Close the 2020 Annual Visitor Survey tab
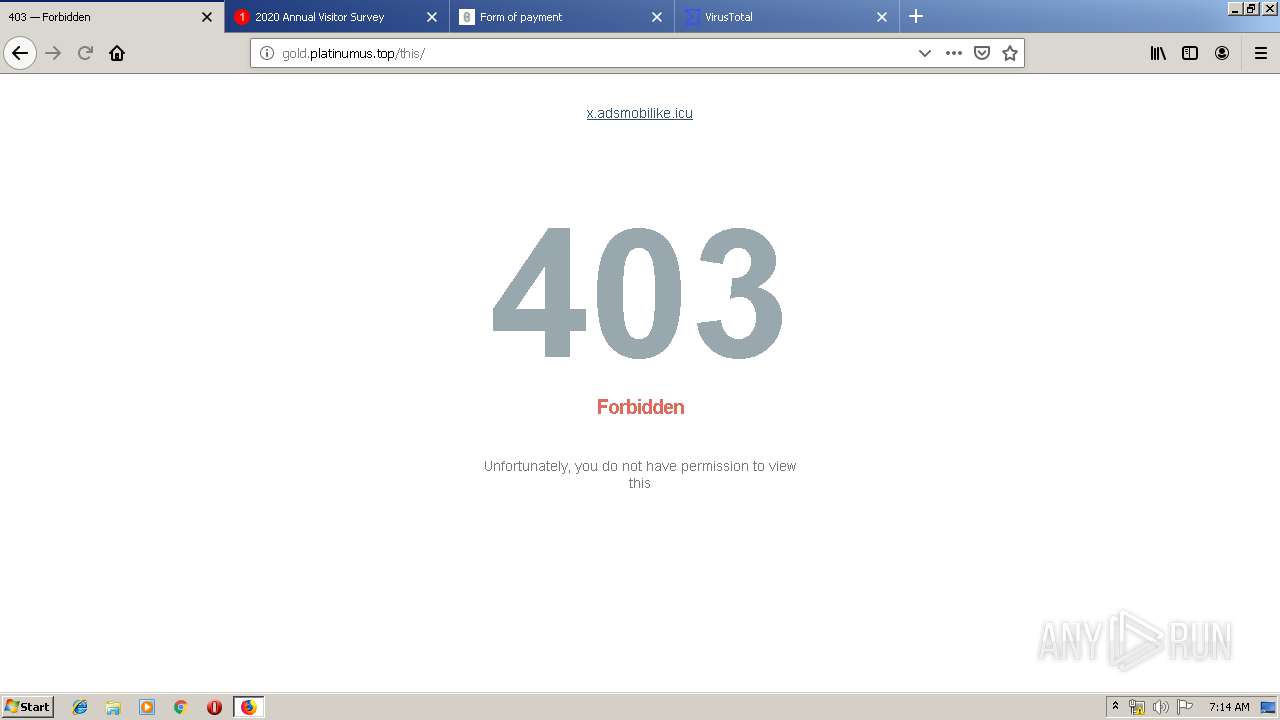This screenshot has height=720, width=1280. tap(432, 17)
